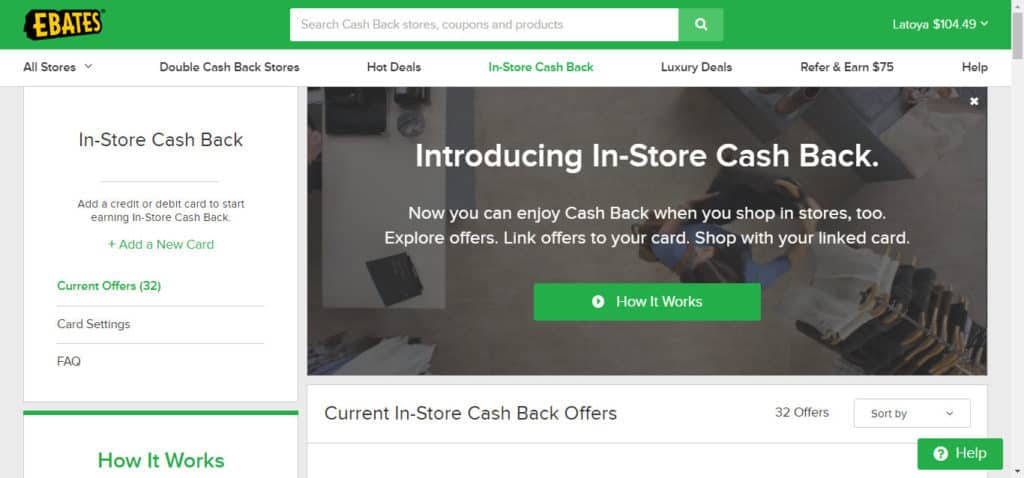Screen dimensions: 1024x478
Task: Click Help in the top navigation
Action: point(974,67)
